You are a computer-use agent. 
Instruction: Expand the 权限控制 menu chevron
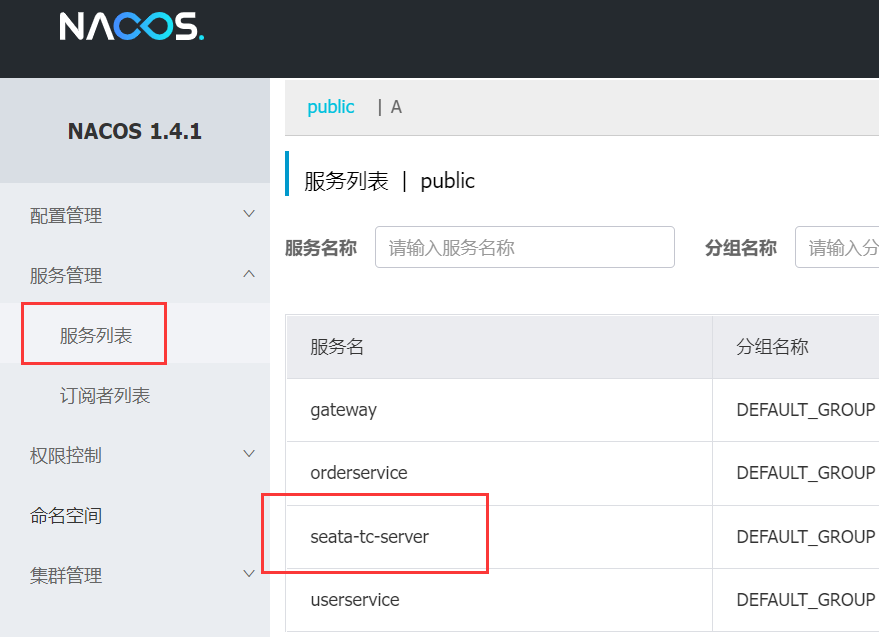click(249, 454)
